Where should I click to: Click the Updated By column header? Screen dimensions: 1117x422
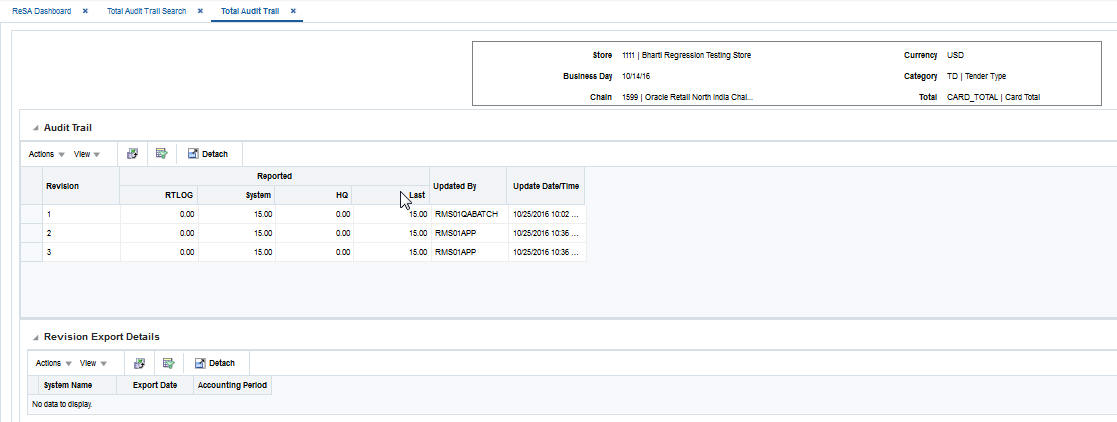(x=468, y=186)
